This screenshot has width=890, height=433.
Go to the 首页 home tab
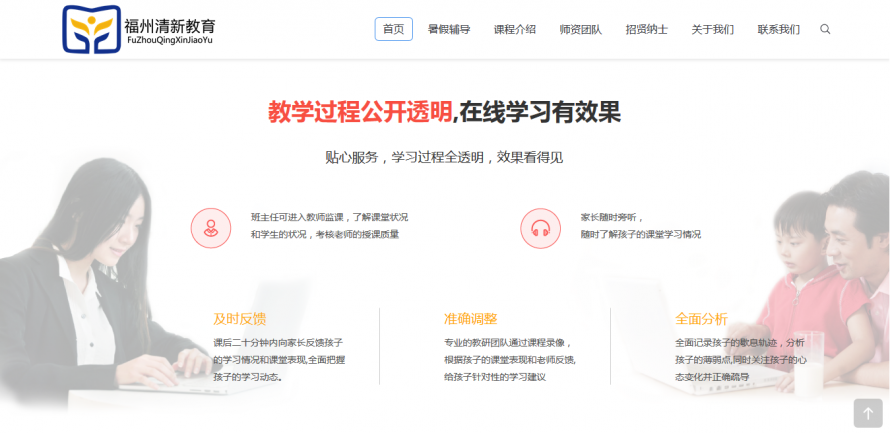[x=393, y=29]
